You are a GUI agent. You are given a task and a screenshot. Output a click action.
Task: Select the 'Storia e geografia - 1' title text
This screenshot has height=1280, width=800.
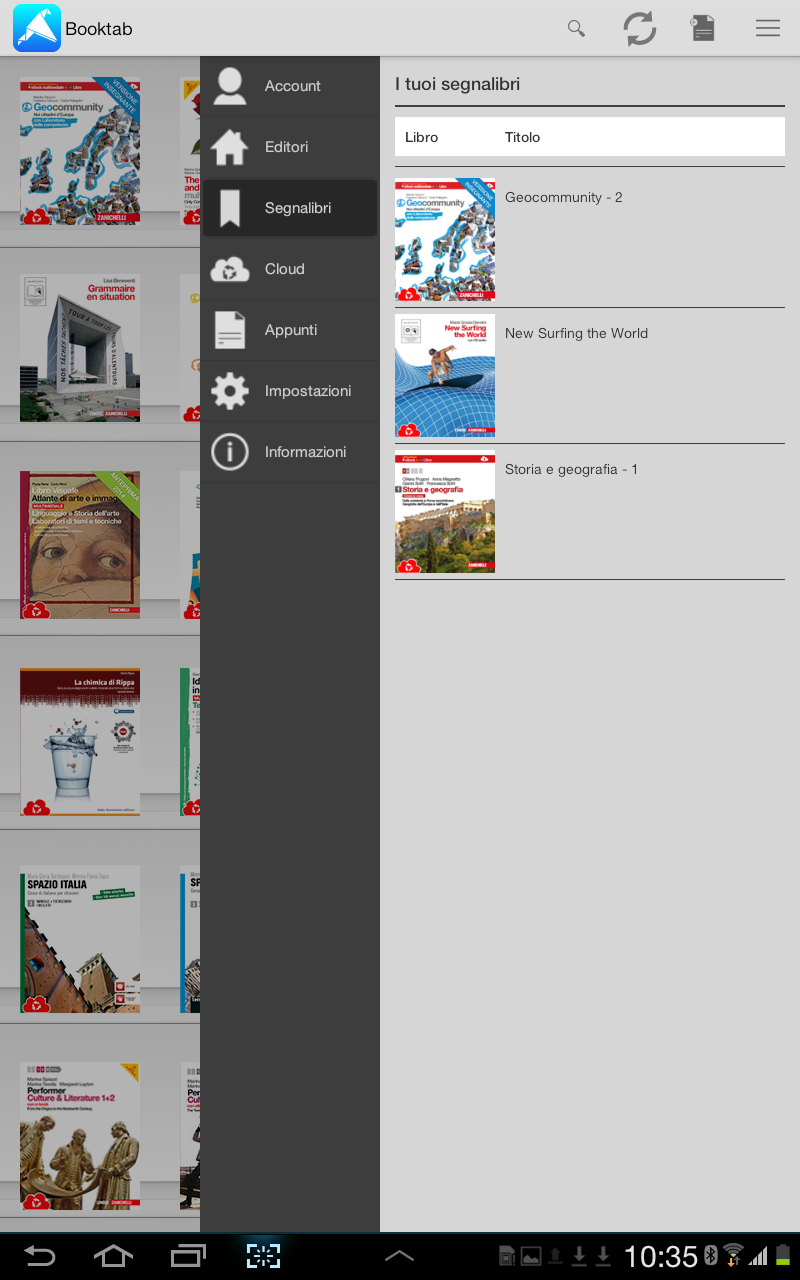[571, 470]
